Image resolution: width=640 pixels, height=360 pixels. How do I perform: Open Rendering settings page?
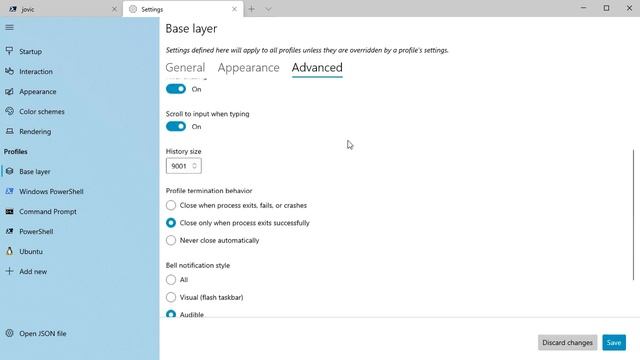point(80,131)
